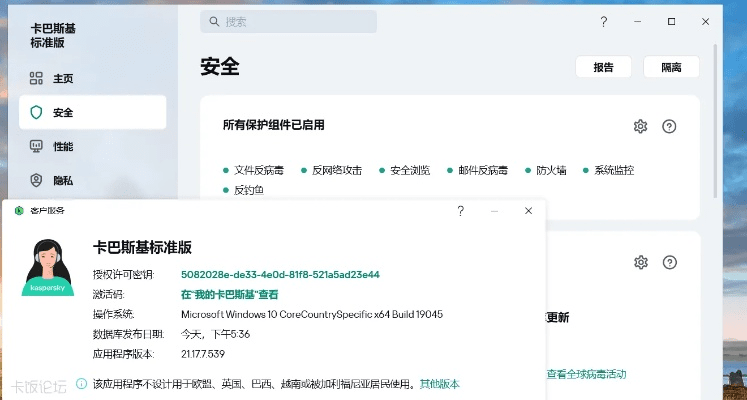
Task: Open protection components settings gear
Action: (640, 126)
